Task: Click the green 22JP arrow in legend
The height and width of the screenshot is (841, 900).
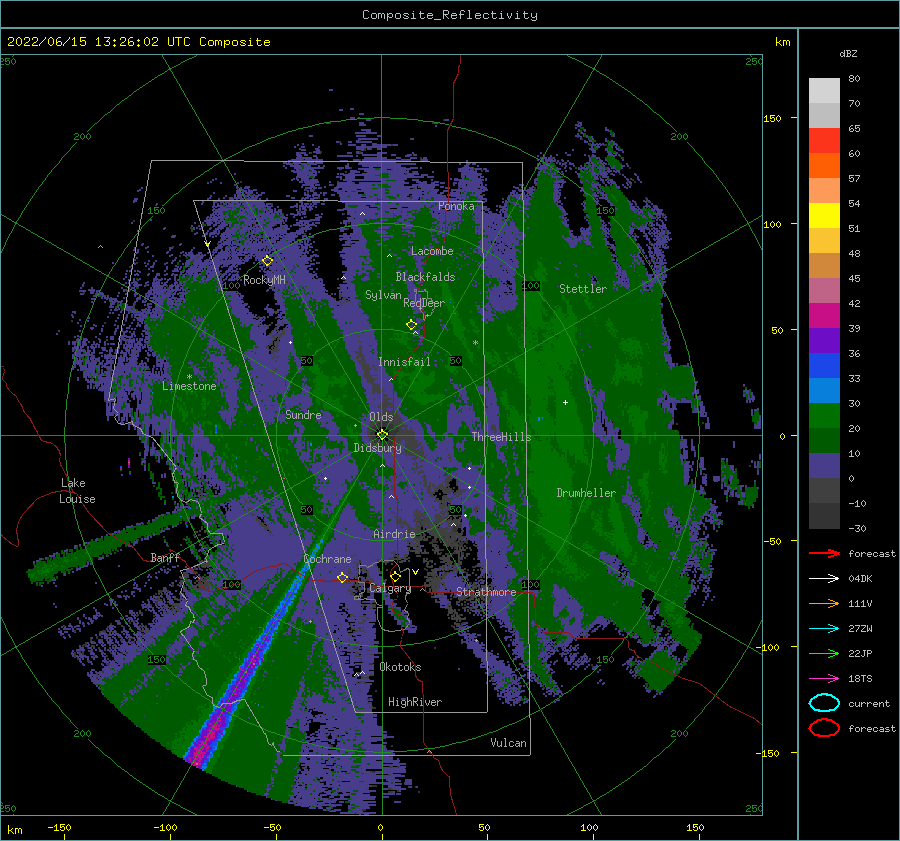Action: pyautogui.click(x=824, y=653)
